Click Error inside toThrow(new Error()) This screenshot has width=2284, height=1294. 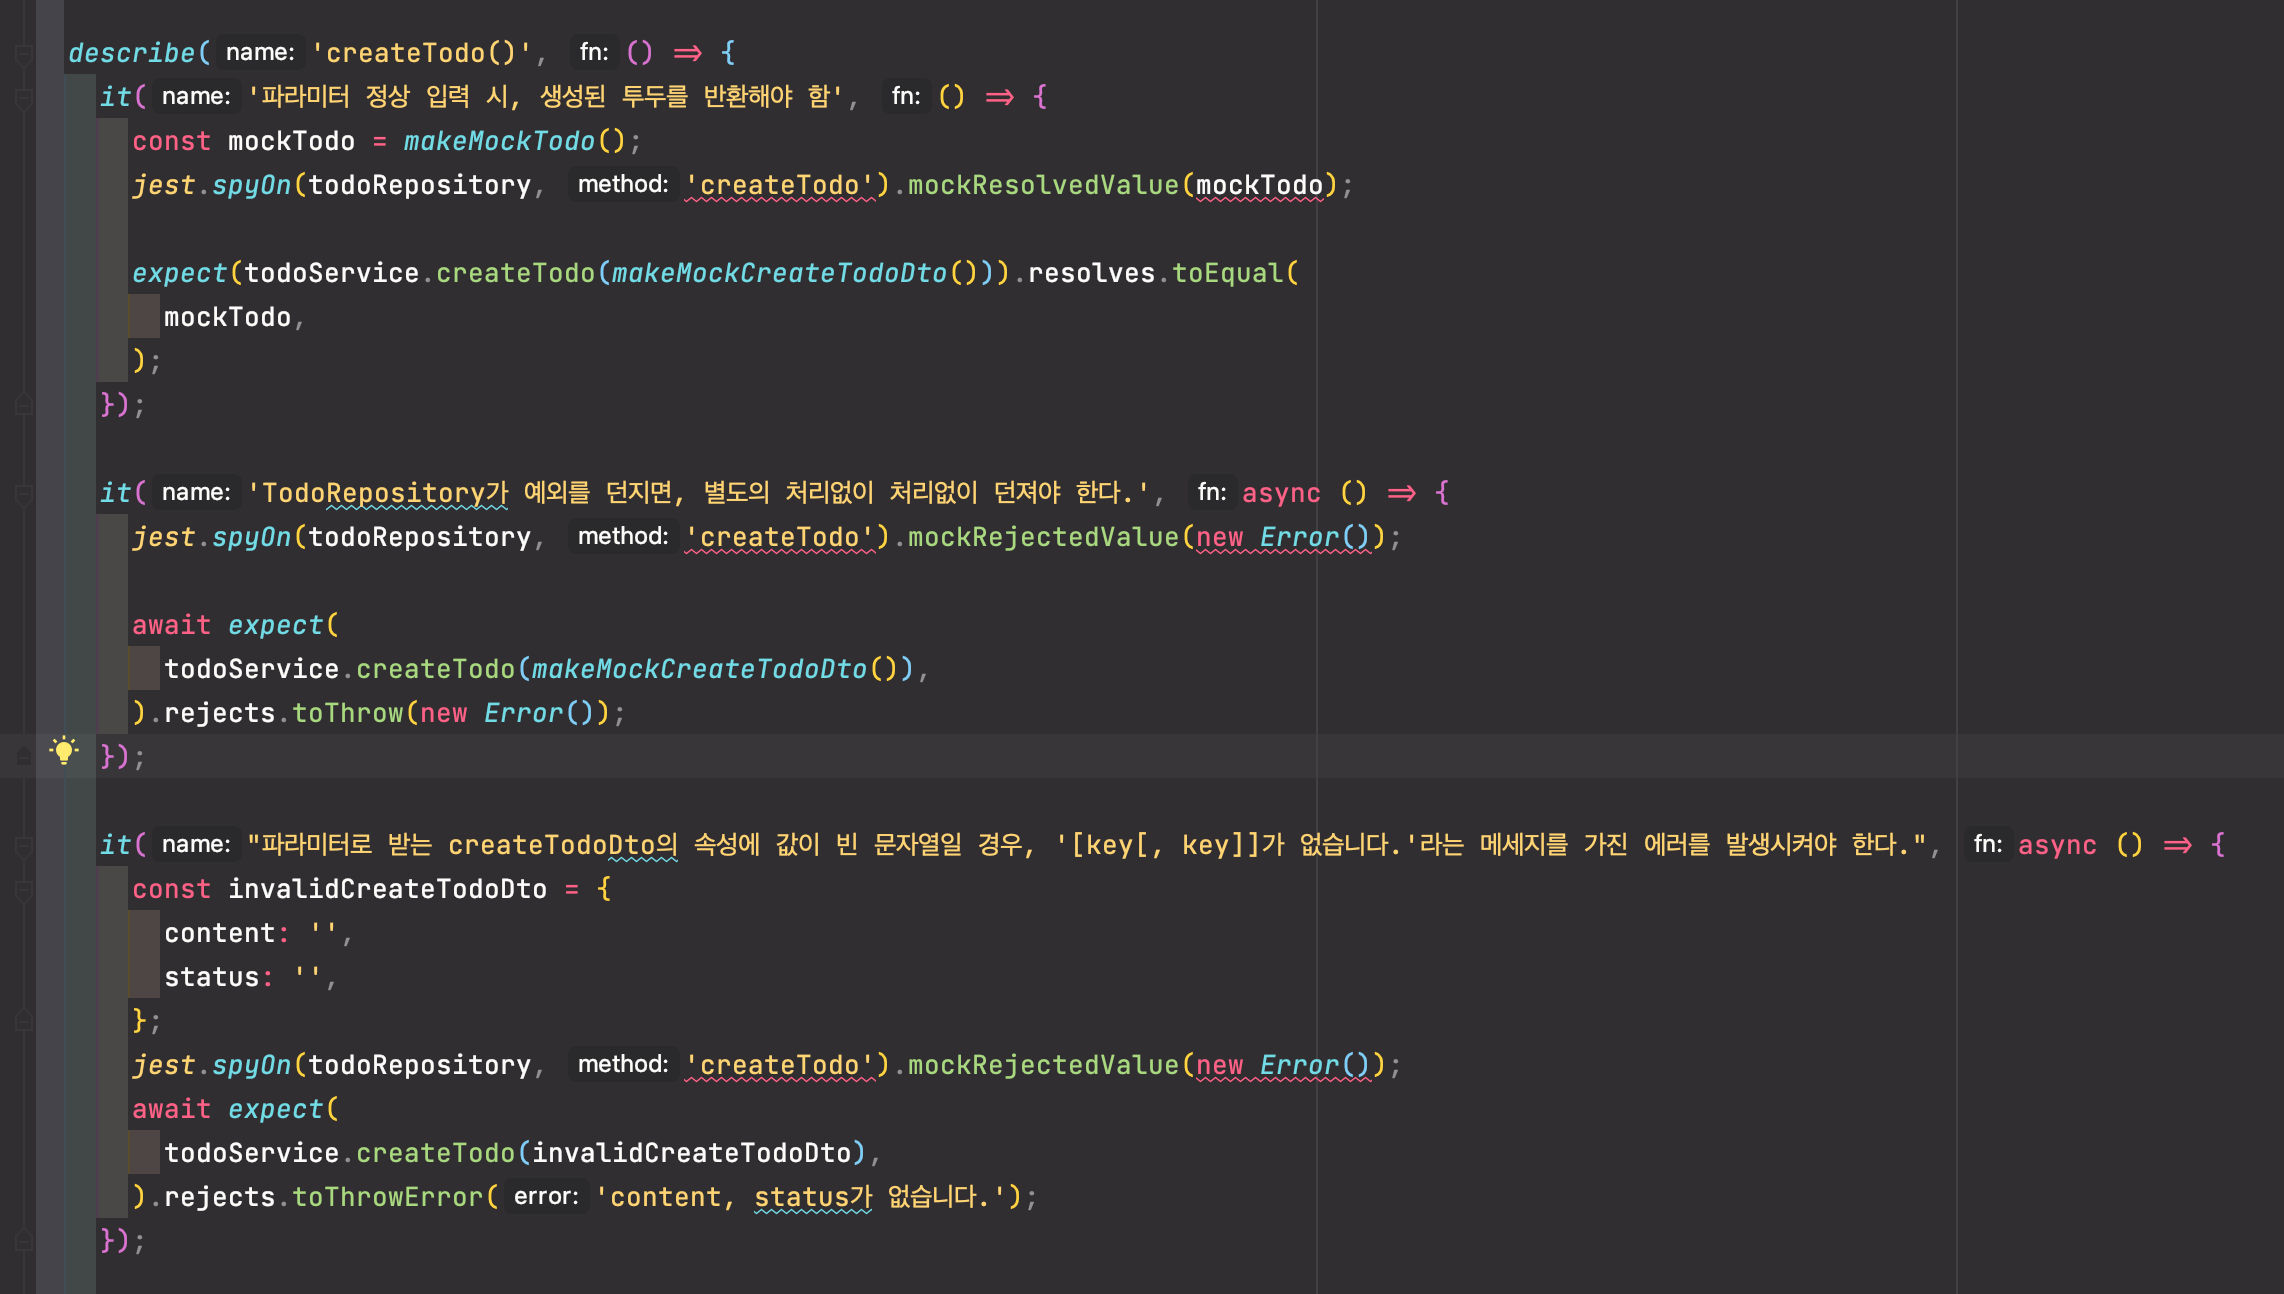point(523,713)
